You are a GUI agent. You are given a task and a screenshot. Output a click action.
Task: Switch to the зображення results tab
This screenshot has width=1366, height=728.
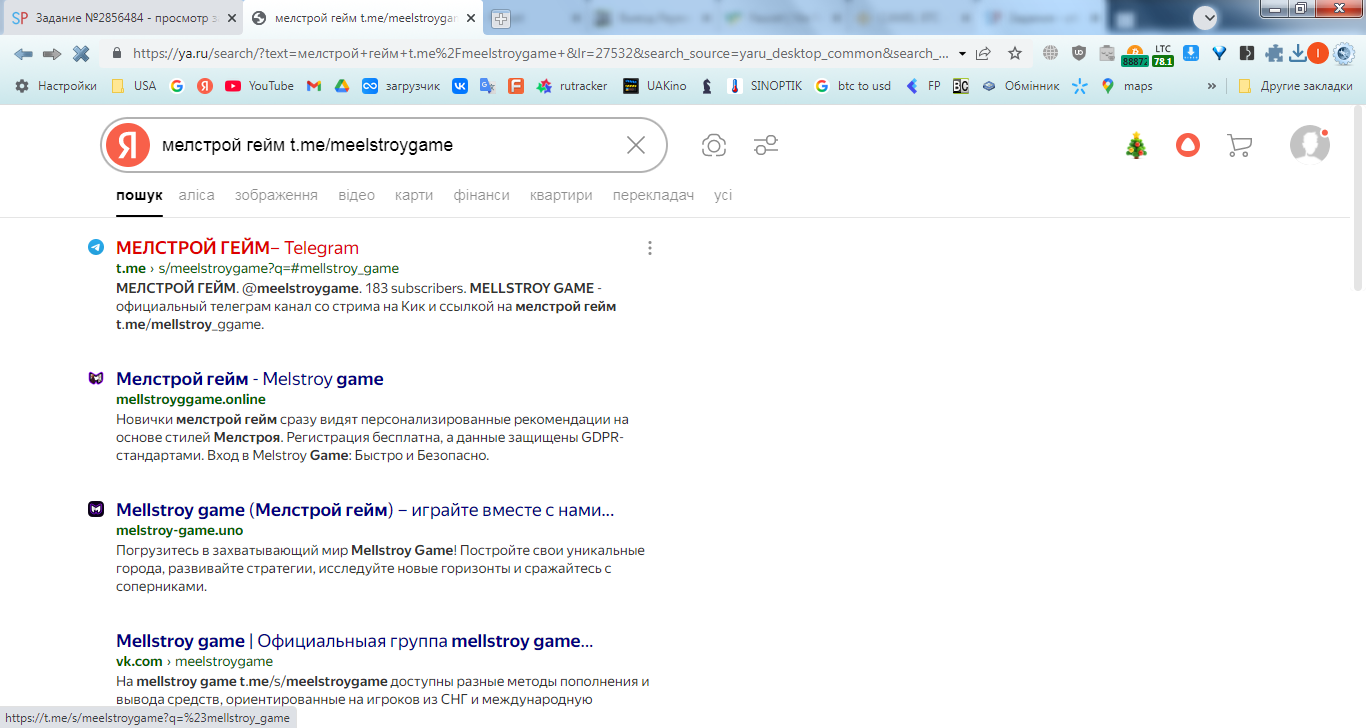[276, 195]
